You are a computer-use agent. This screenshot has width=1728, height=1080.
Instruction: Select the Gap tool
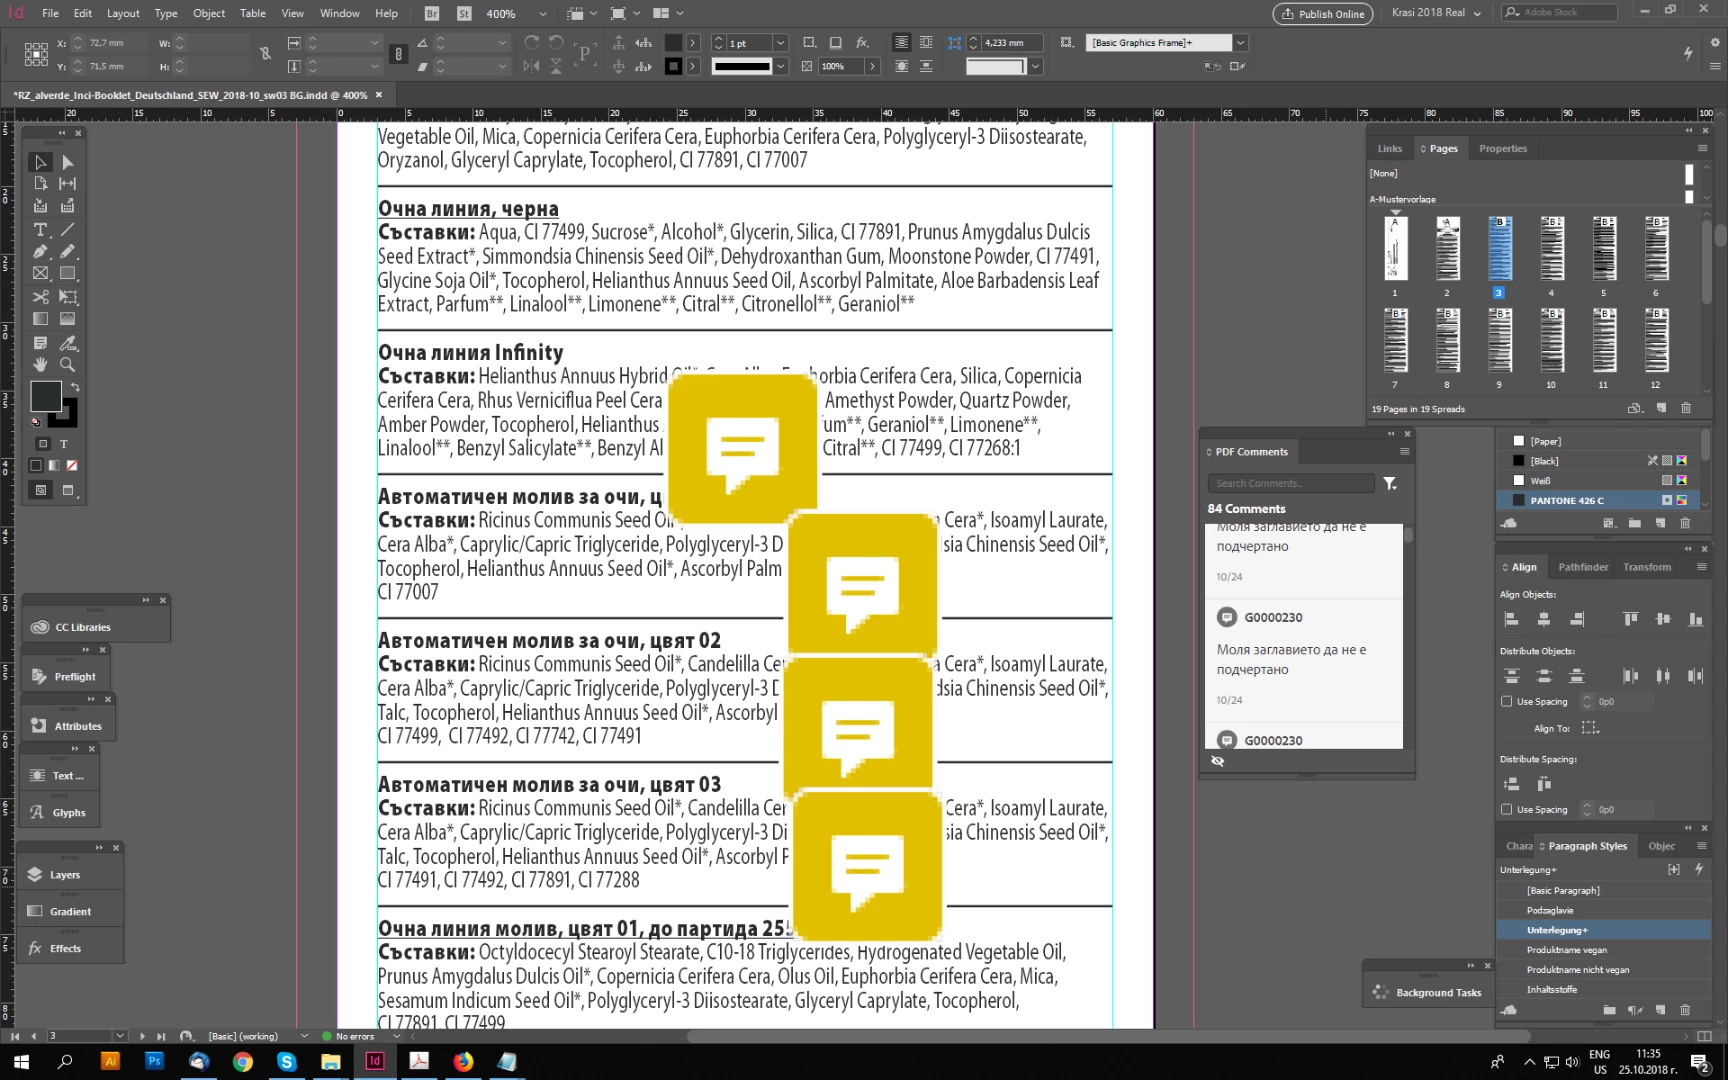click(x=67, y=184)
